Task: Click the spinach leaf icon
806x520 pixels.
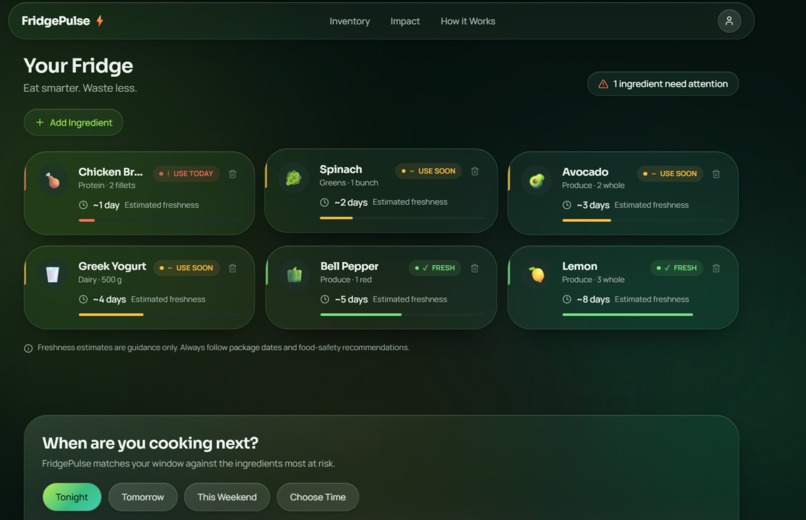Action: coord(294,178)
